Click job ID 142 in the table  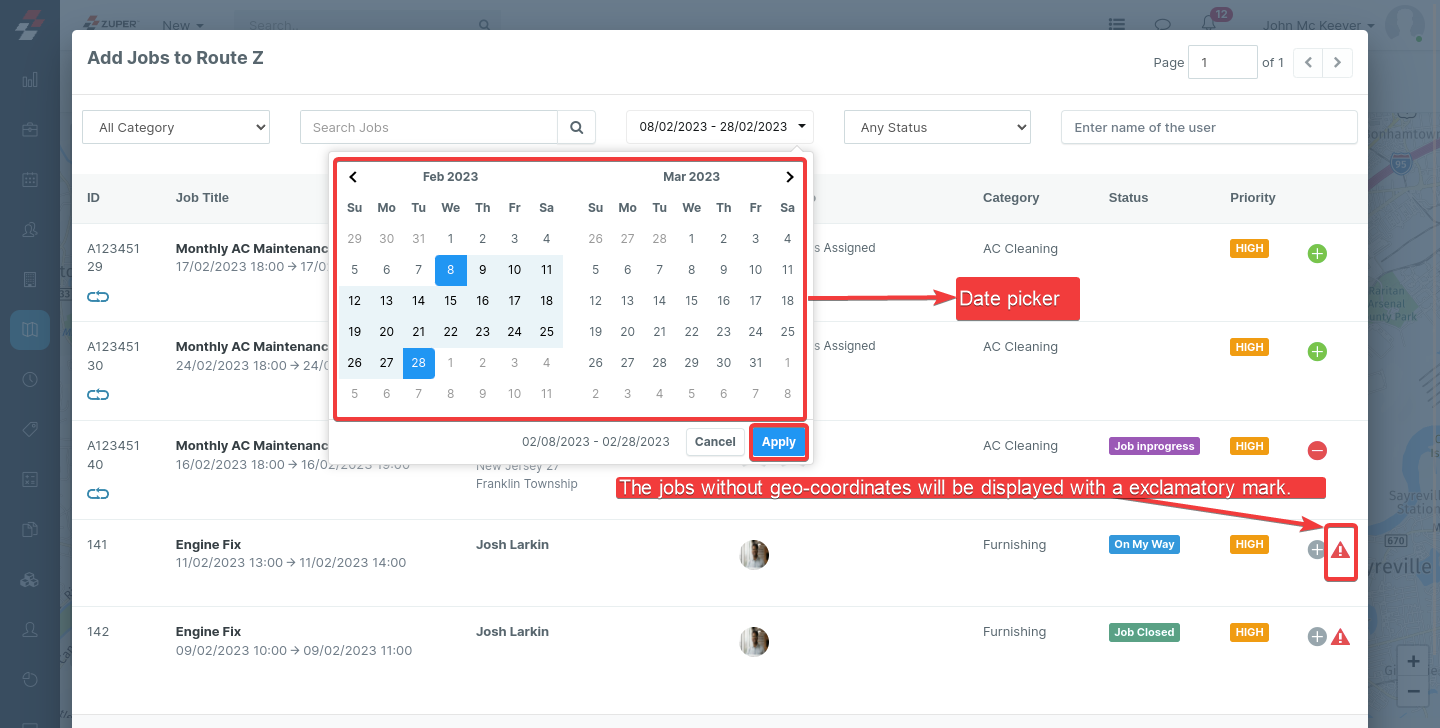98,632
